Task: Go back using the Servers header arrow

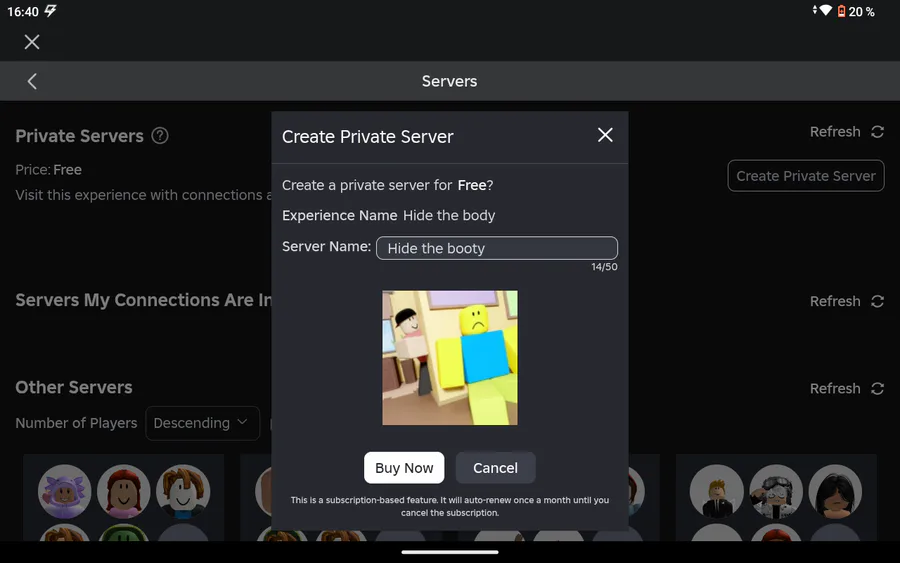Action: click(32, 81)
